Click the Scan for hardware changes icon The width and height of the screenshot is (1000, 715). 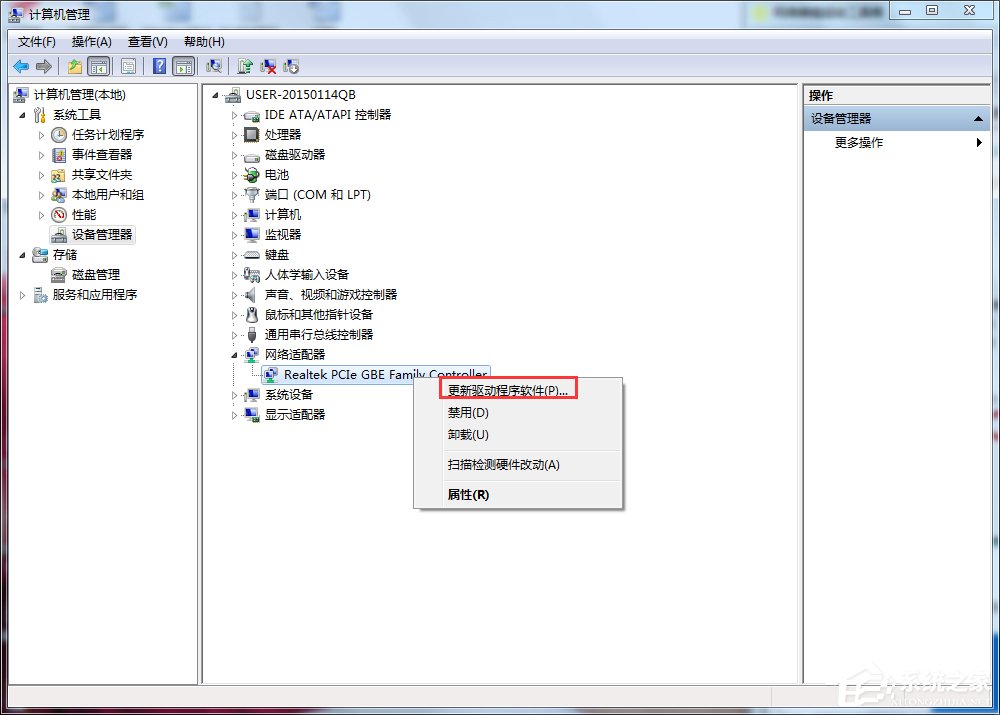[x=213, y=66]
